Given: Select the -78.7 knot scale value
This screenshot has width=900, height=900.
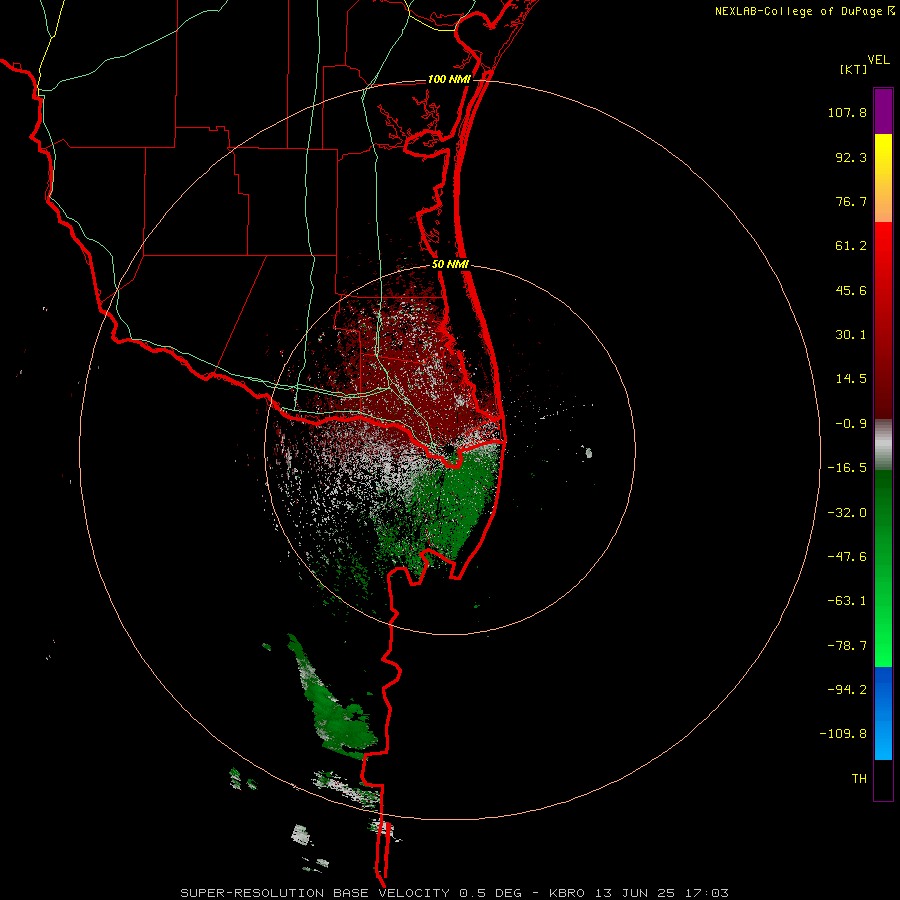Looking at the screenshot, I should 847,646.
